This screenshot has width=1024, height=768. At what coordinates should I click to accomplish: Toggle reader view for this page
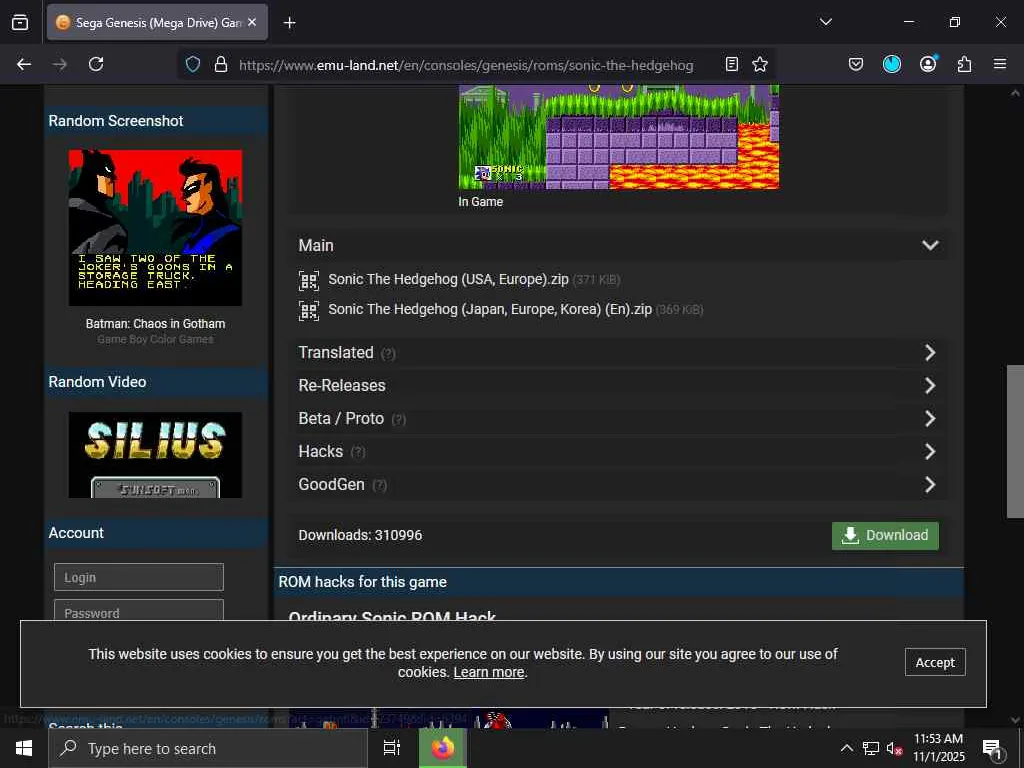[x=732, y=64]
